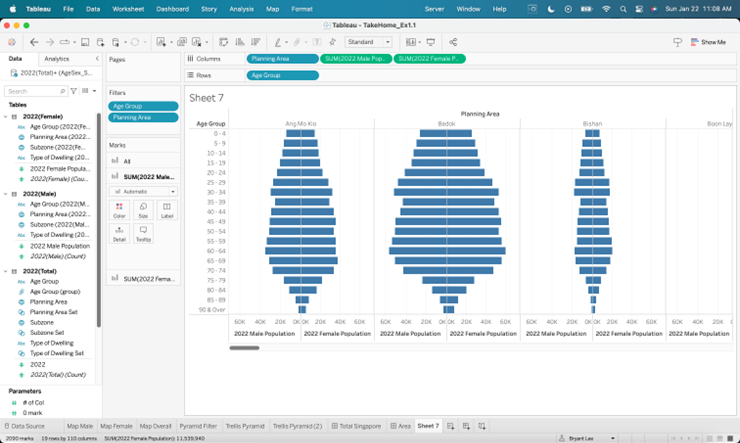This screenshot has height=443, width=740.
Task: Open the Automatic mark type dropdown
Action: [x=143, y=191]
